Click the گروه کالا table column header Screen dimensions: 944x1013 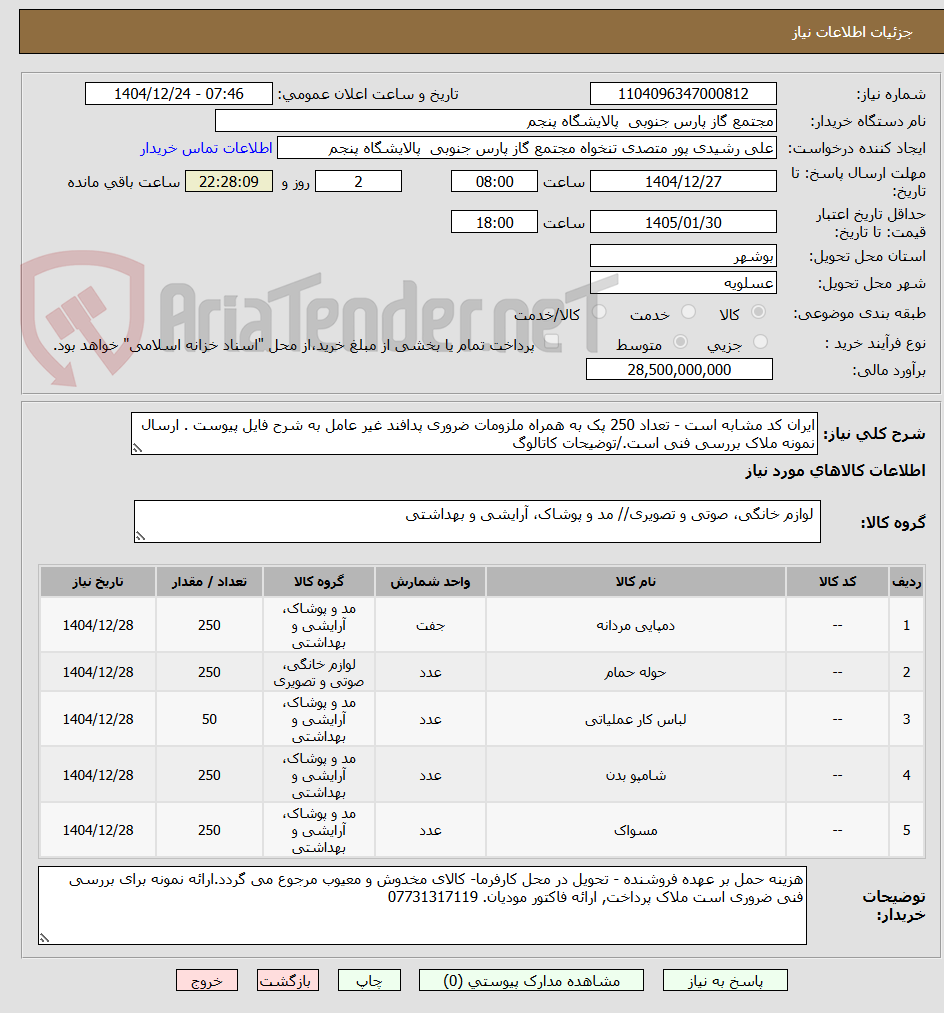point(319,581)
